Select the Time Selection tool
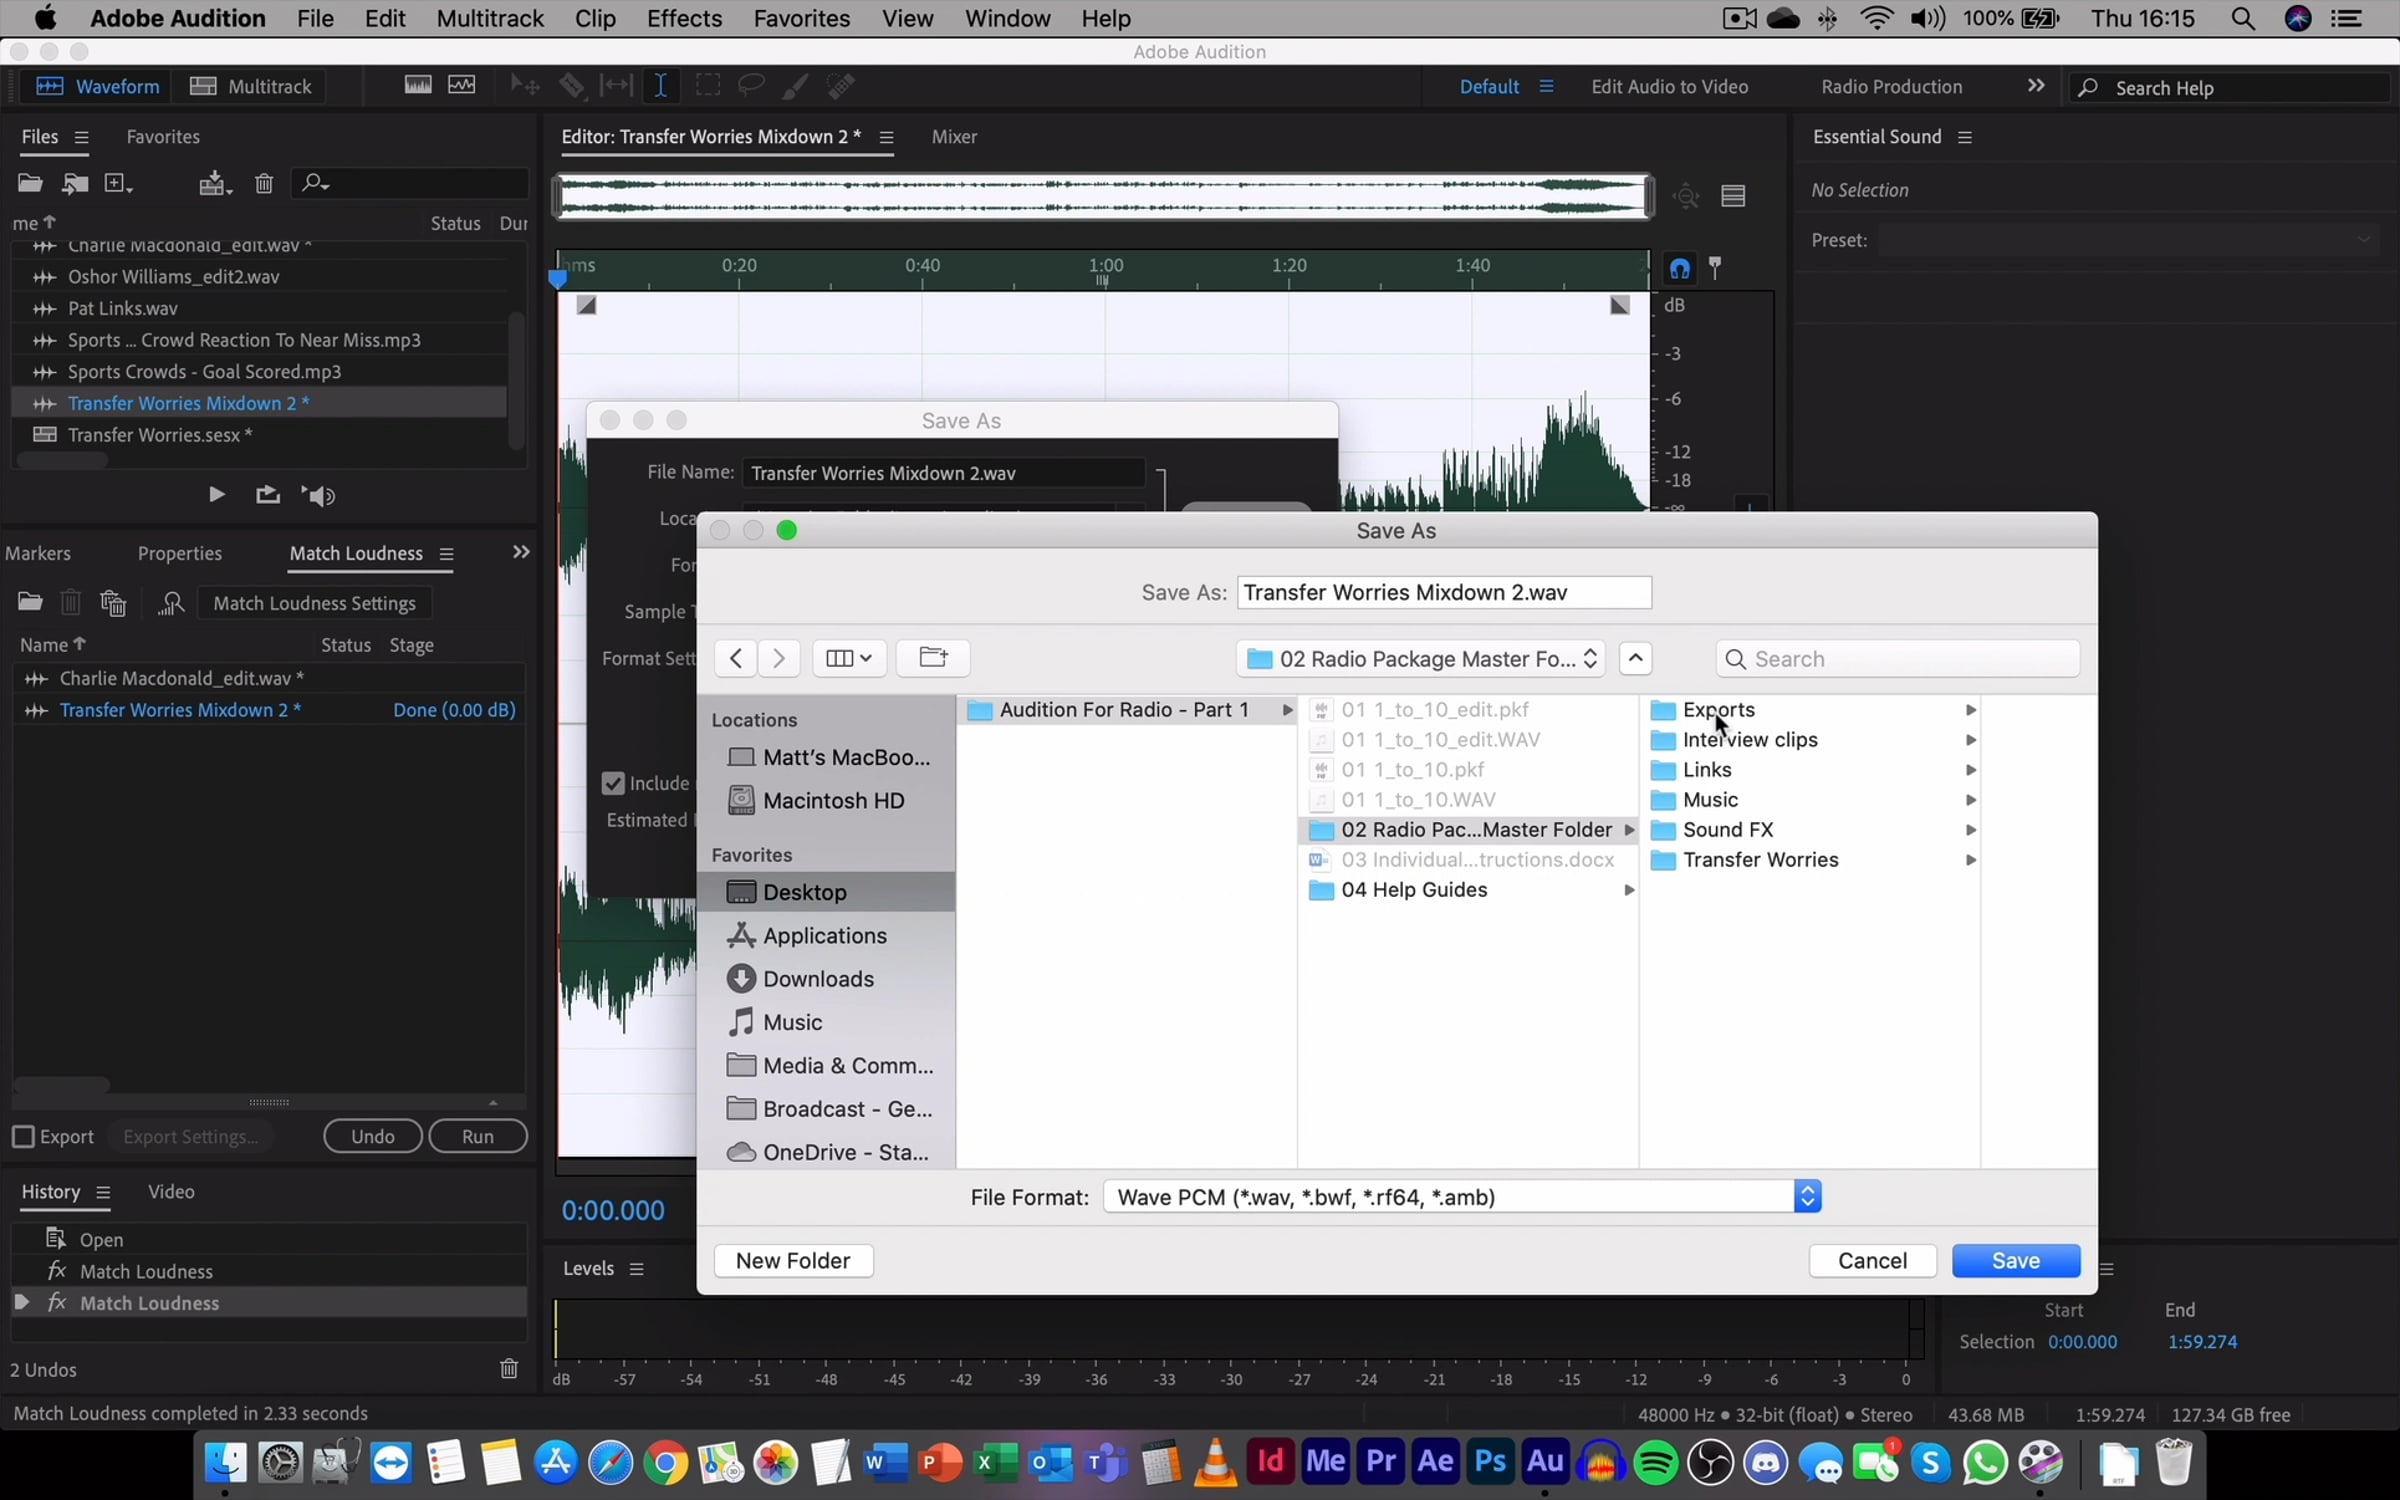2400x1500 pixels. (661, 86)
